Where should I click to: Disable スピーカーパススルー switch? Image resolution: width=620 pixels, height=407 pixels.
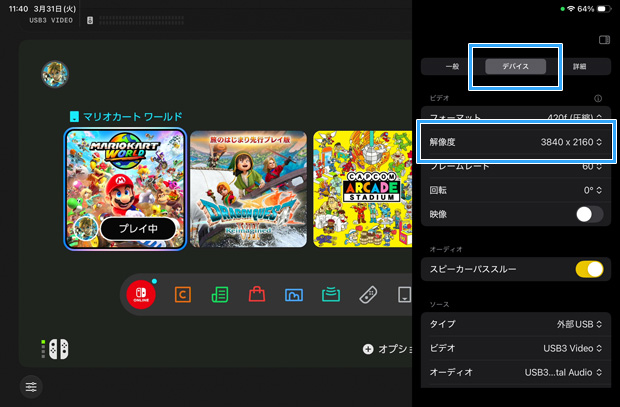coord(589,269)
